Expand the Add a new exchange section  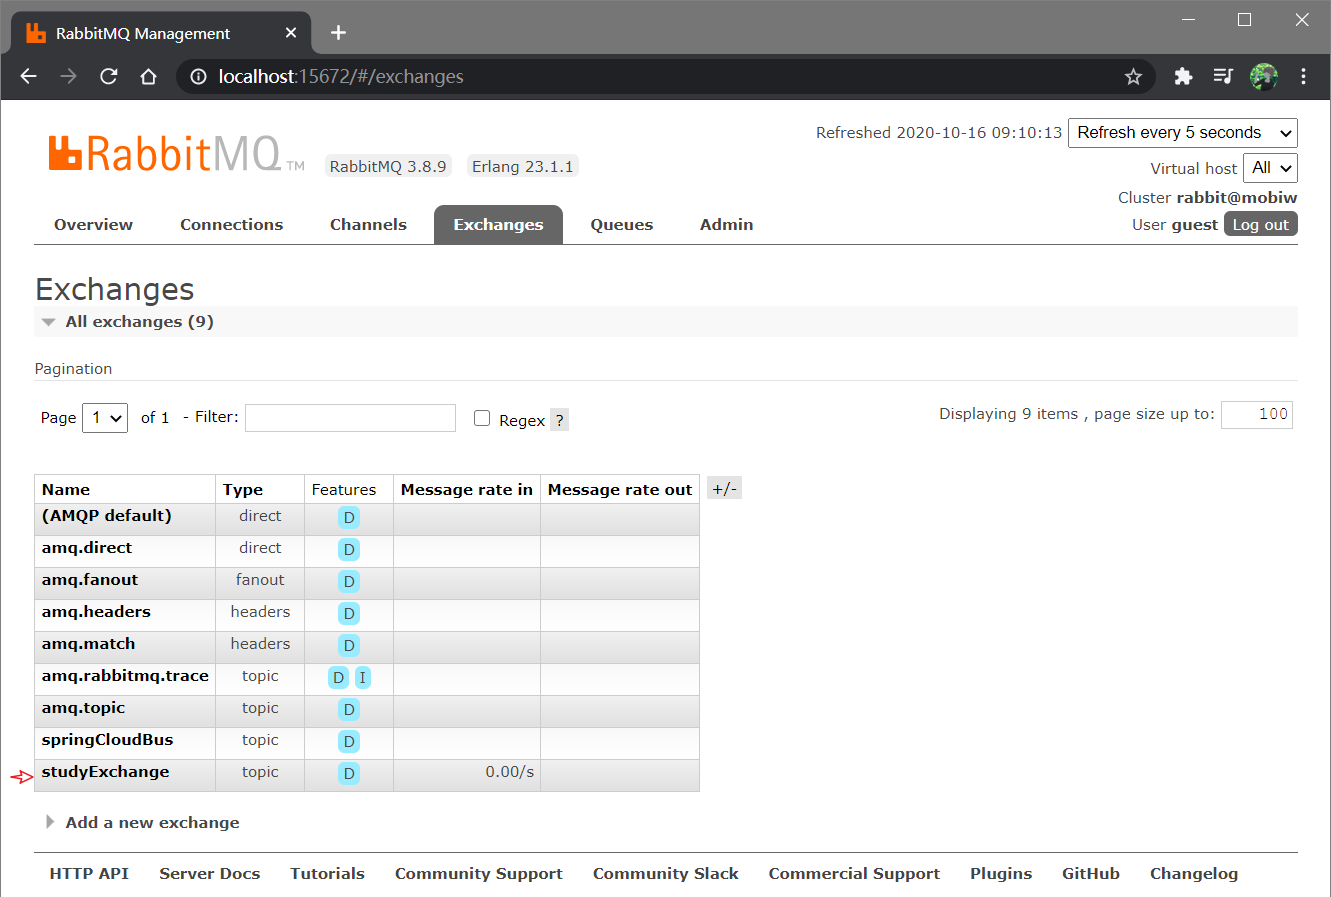point(142,823)
